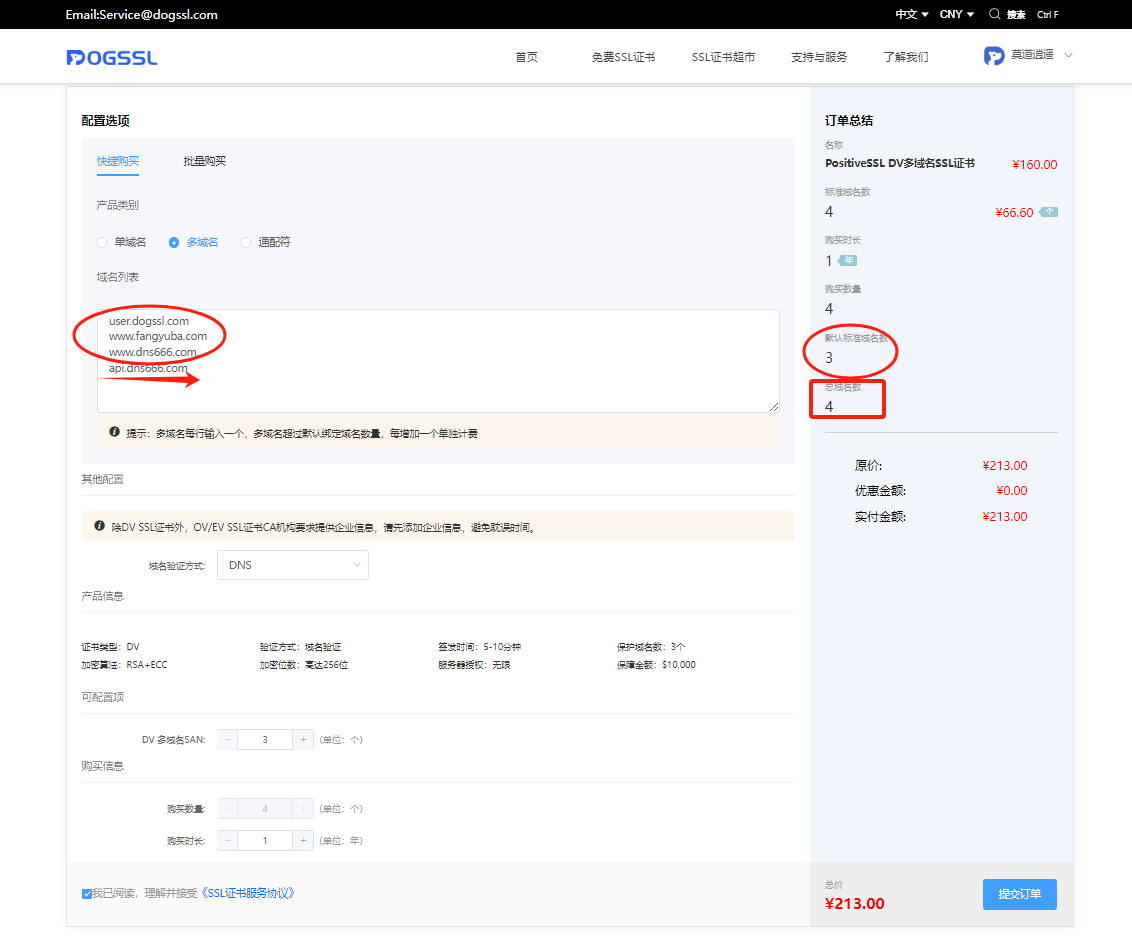Click the 购买时长 number field
The image size is (1132, 941).
tap(265, 841)
